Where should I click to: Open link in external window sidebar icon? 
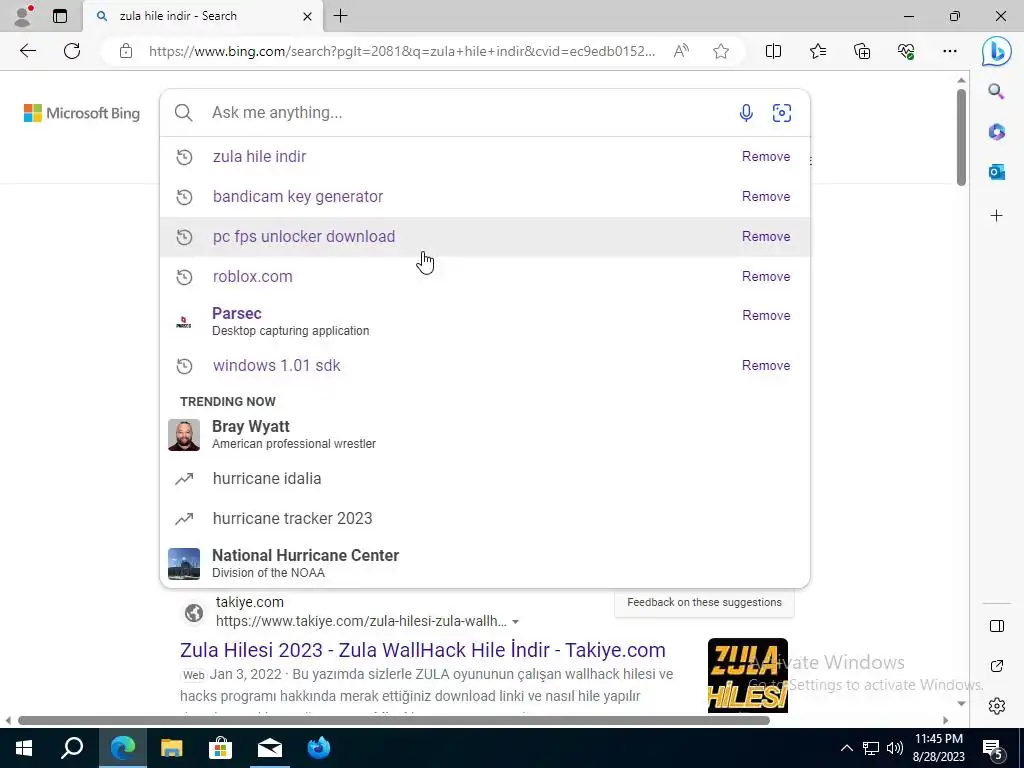997,665
